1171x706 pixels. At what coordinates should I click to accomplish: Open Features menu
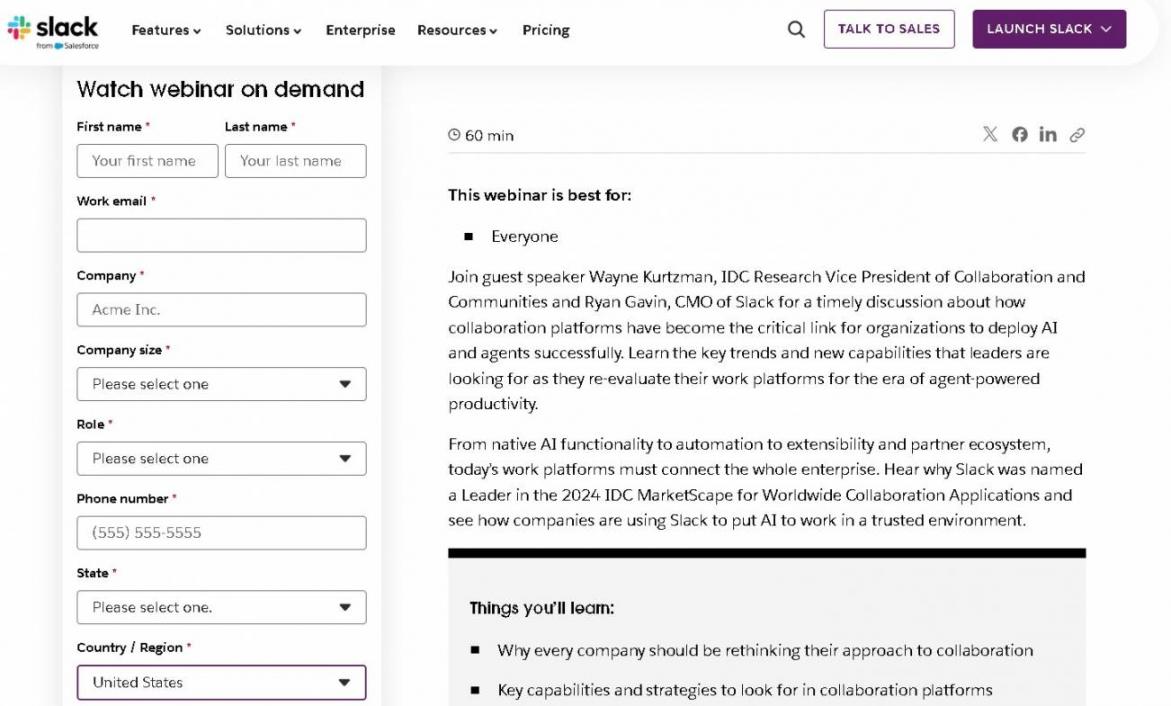coord(166,30)
